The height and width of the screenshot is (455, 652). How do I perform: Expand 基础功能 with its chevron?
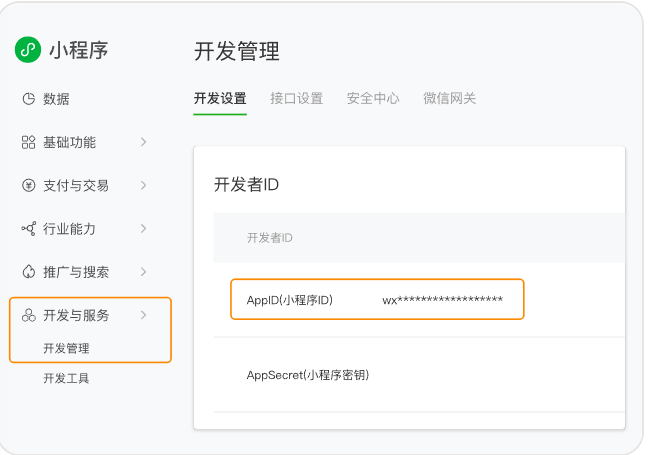click(143, 142)
